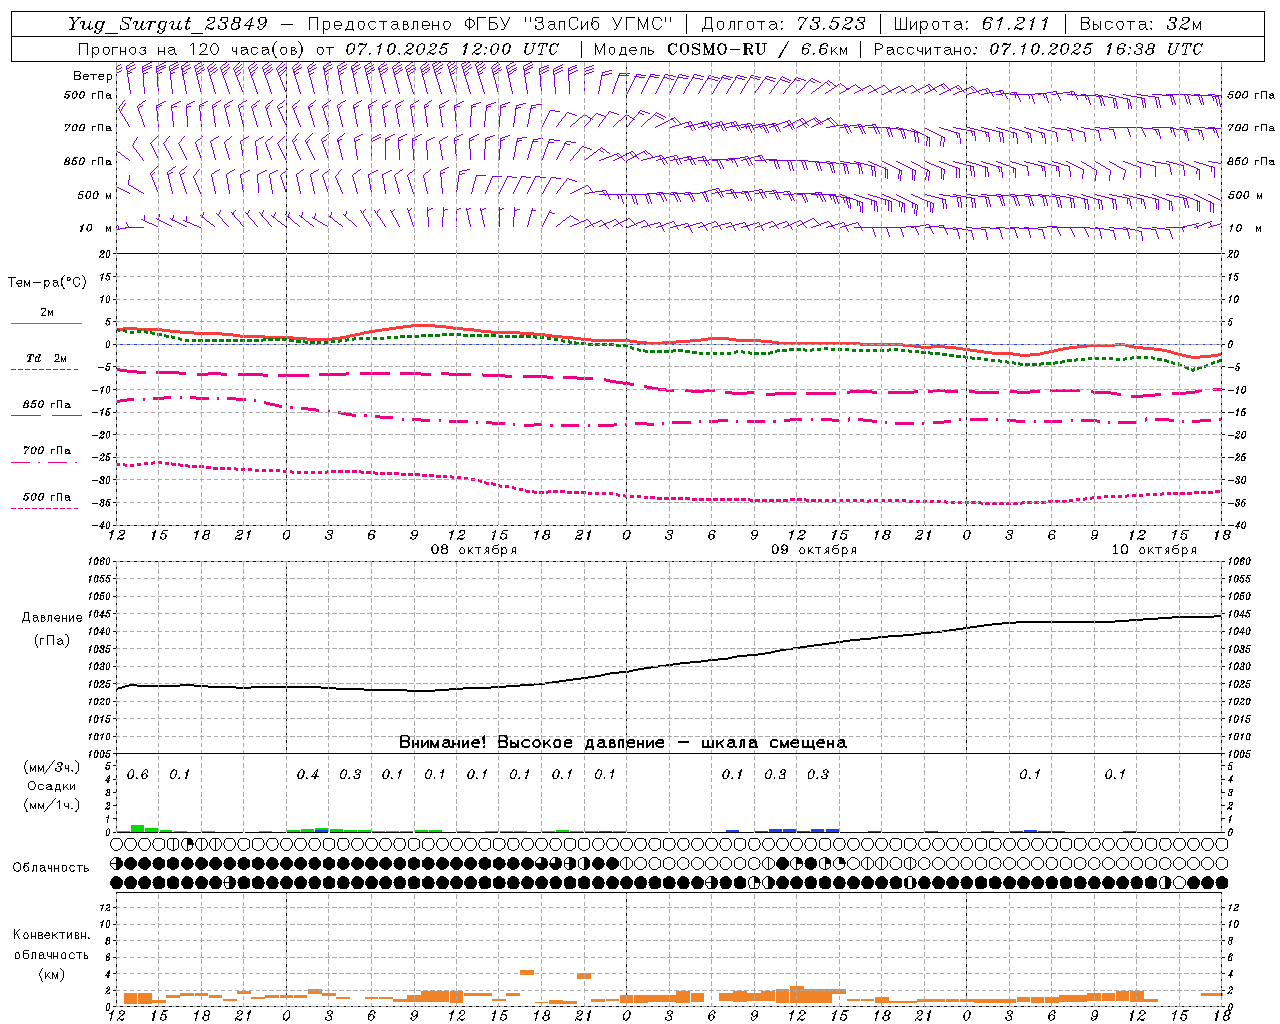Click the Долгота: 73.523 header value
This screenshot has width=1280, height=1024.
[784, 25]
